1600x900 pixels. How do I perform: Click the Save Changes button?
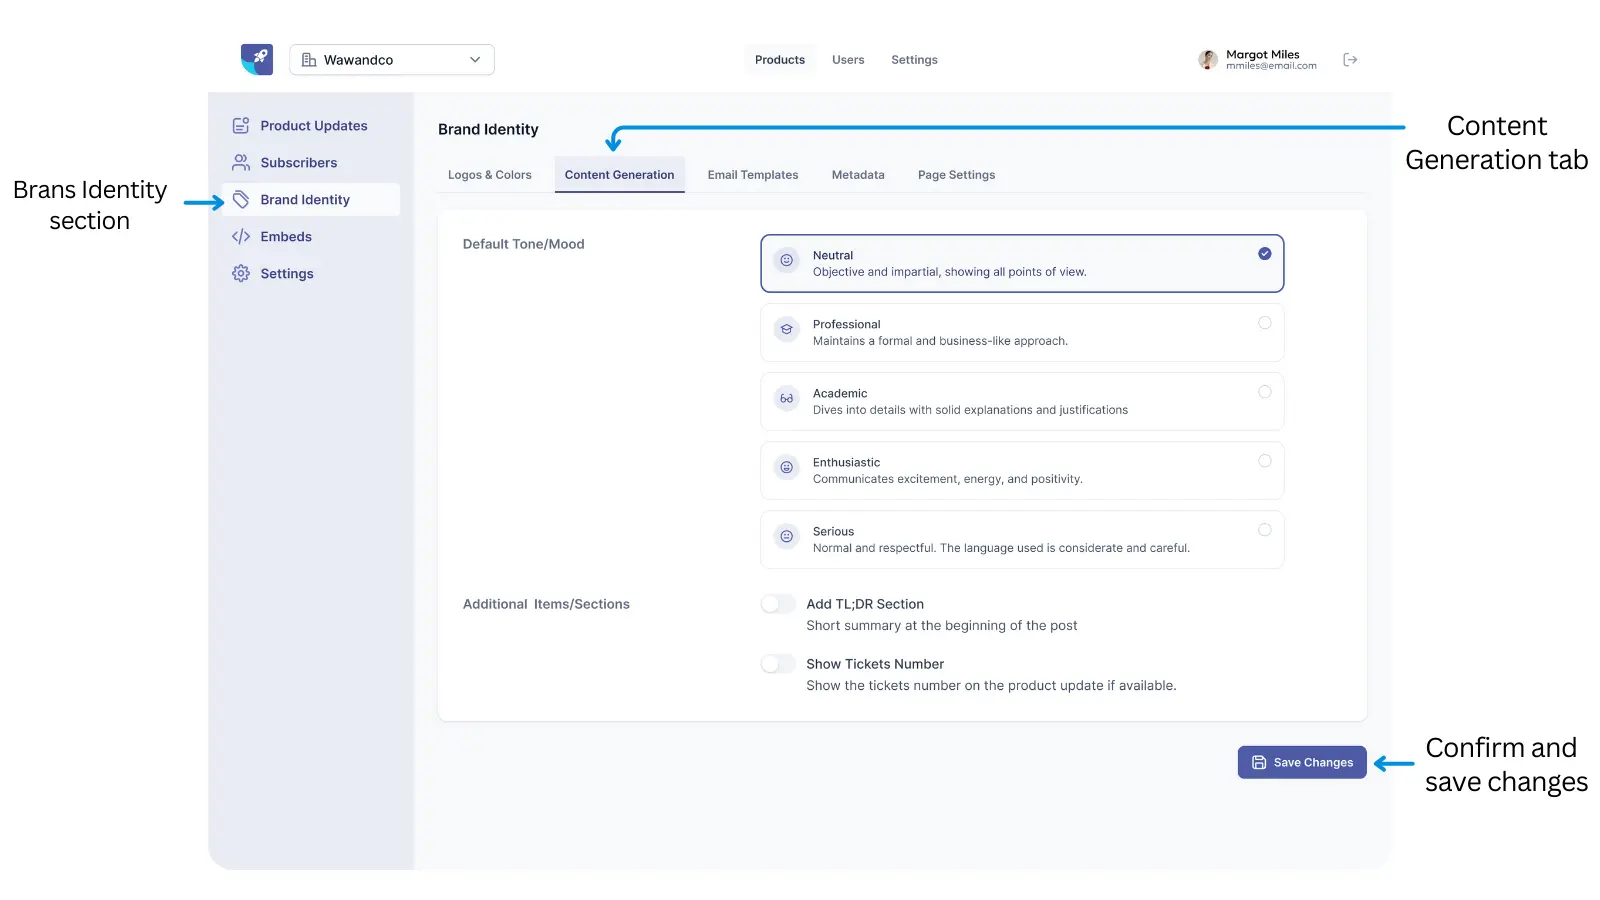point(1302,762)
